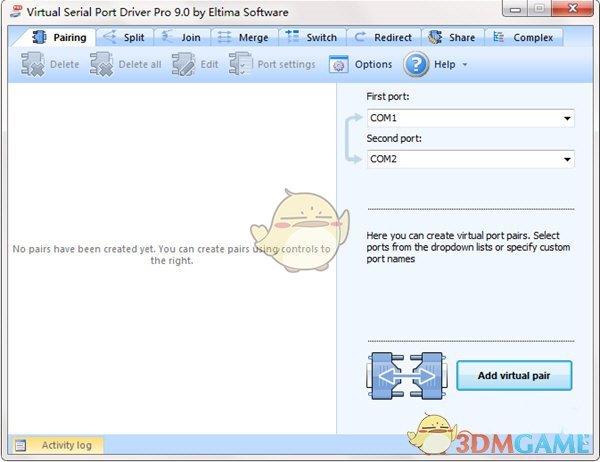Click the Pairing tab chip icon

(39, 37)
